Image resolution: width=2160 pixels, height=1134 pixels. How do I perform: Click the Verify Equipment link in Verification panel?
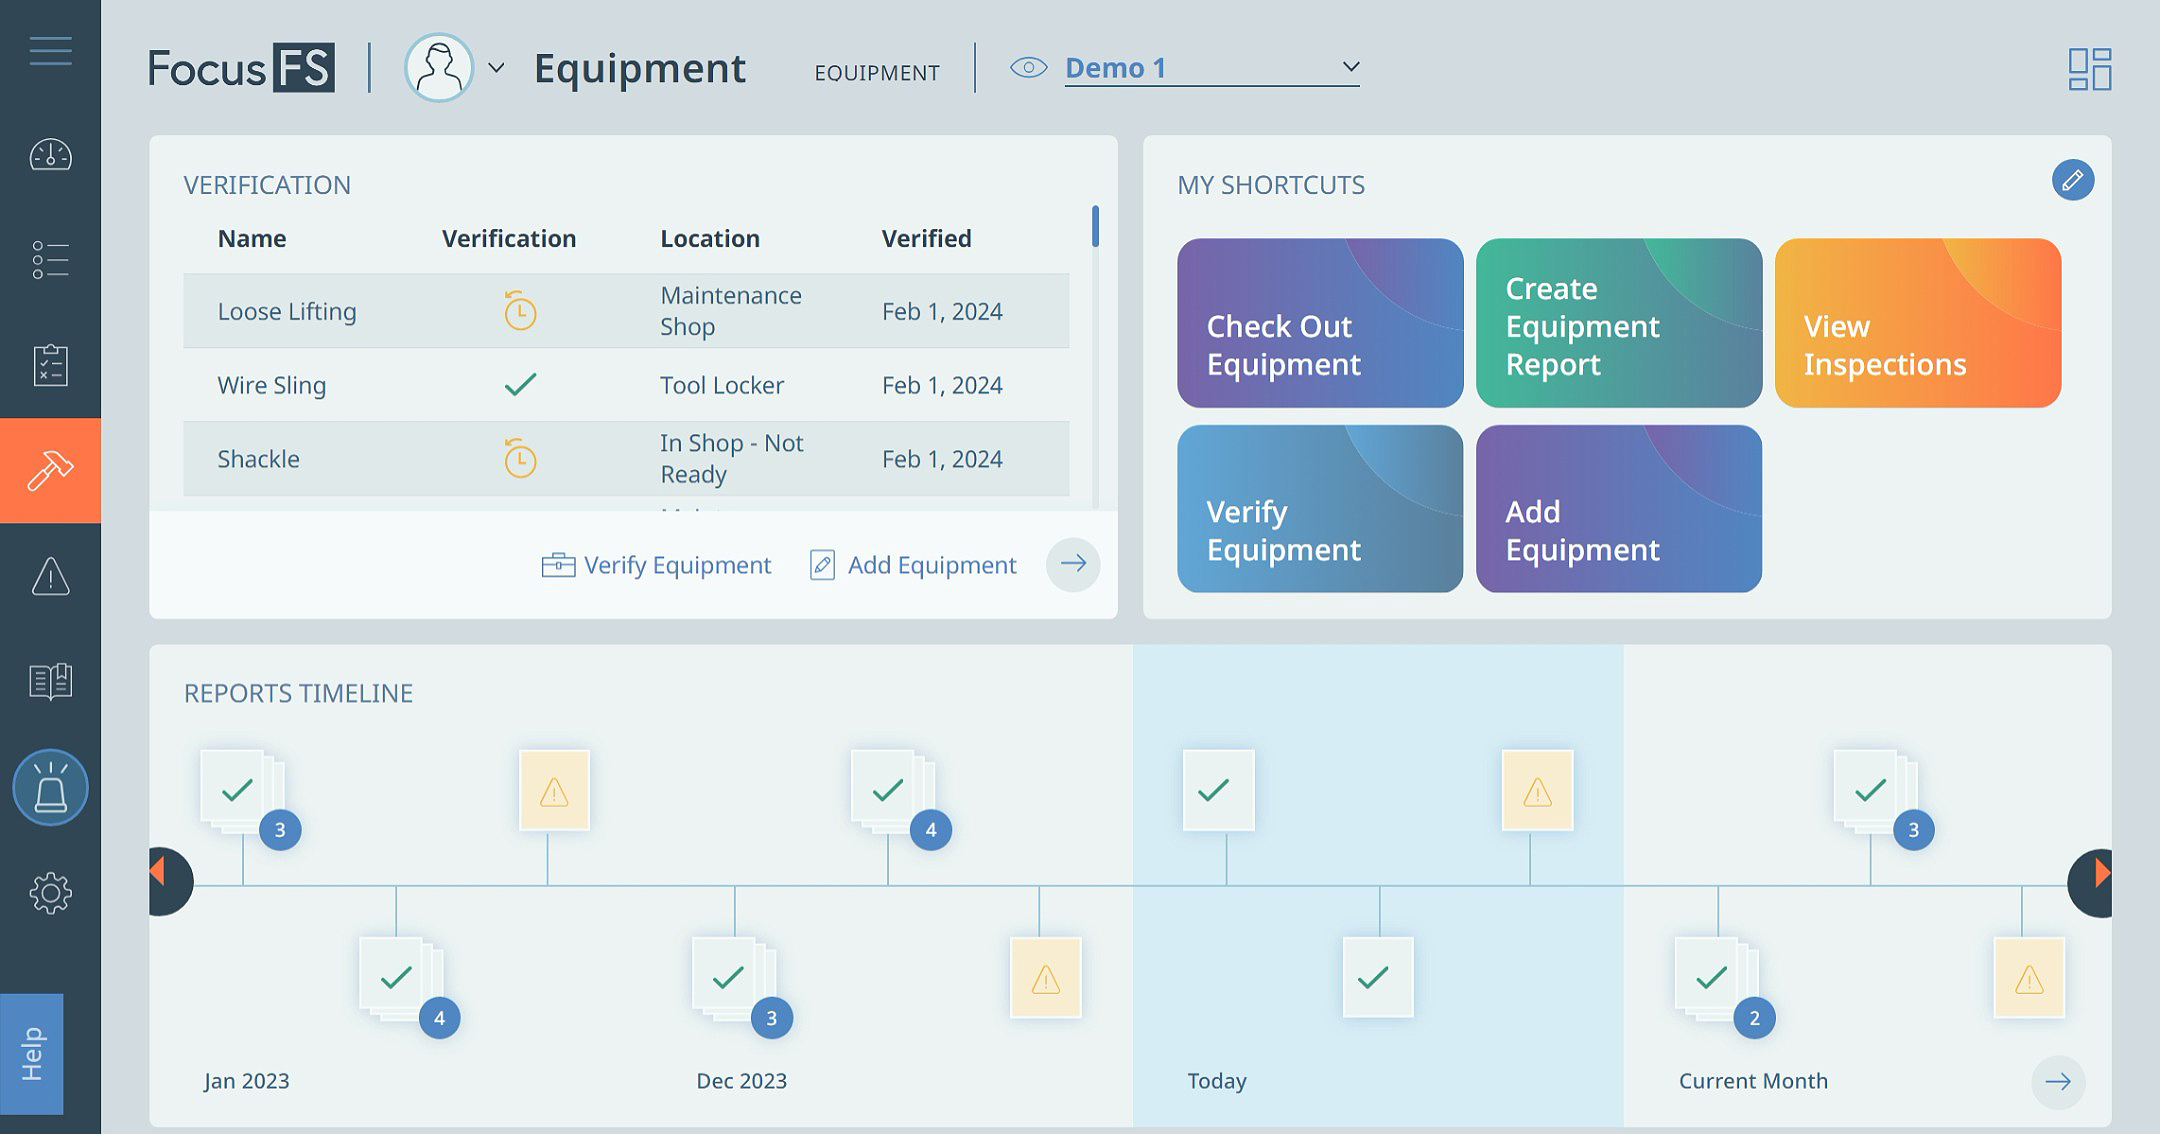656,565
